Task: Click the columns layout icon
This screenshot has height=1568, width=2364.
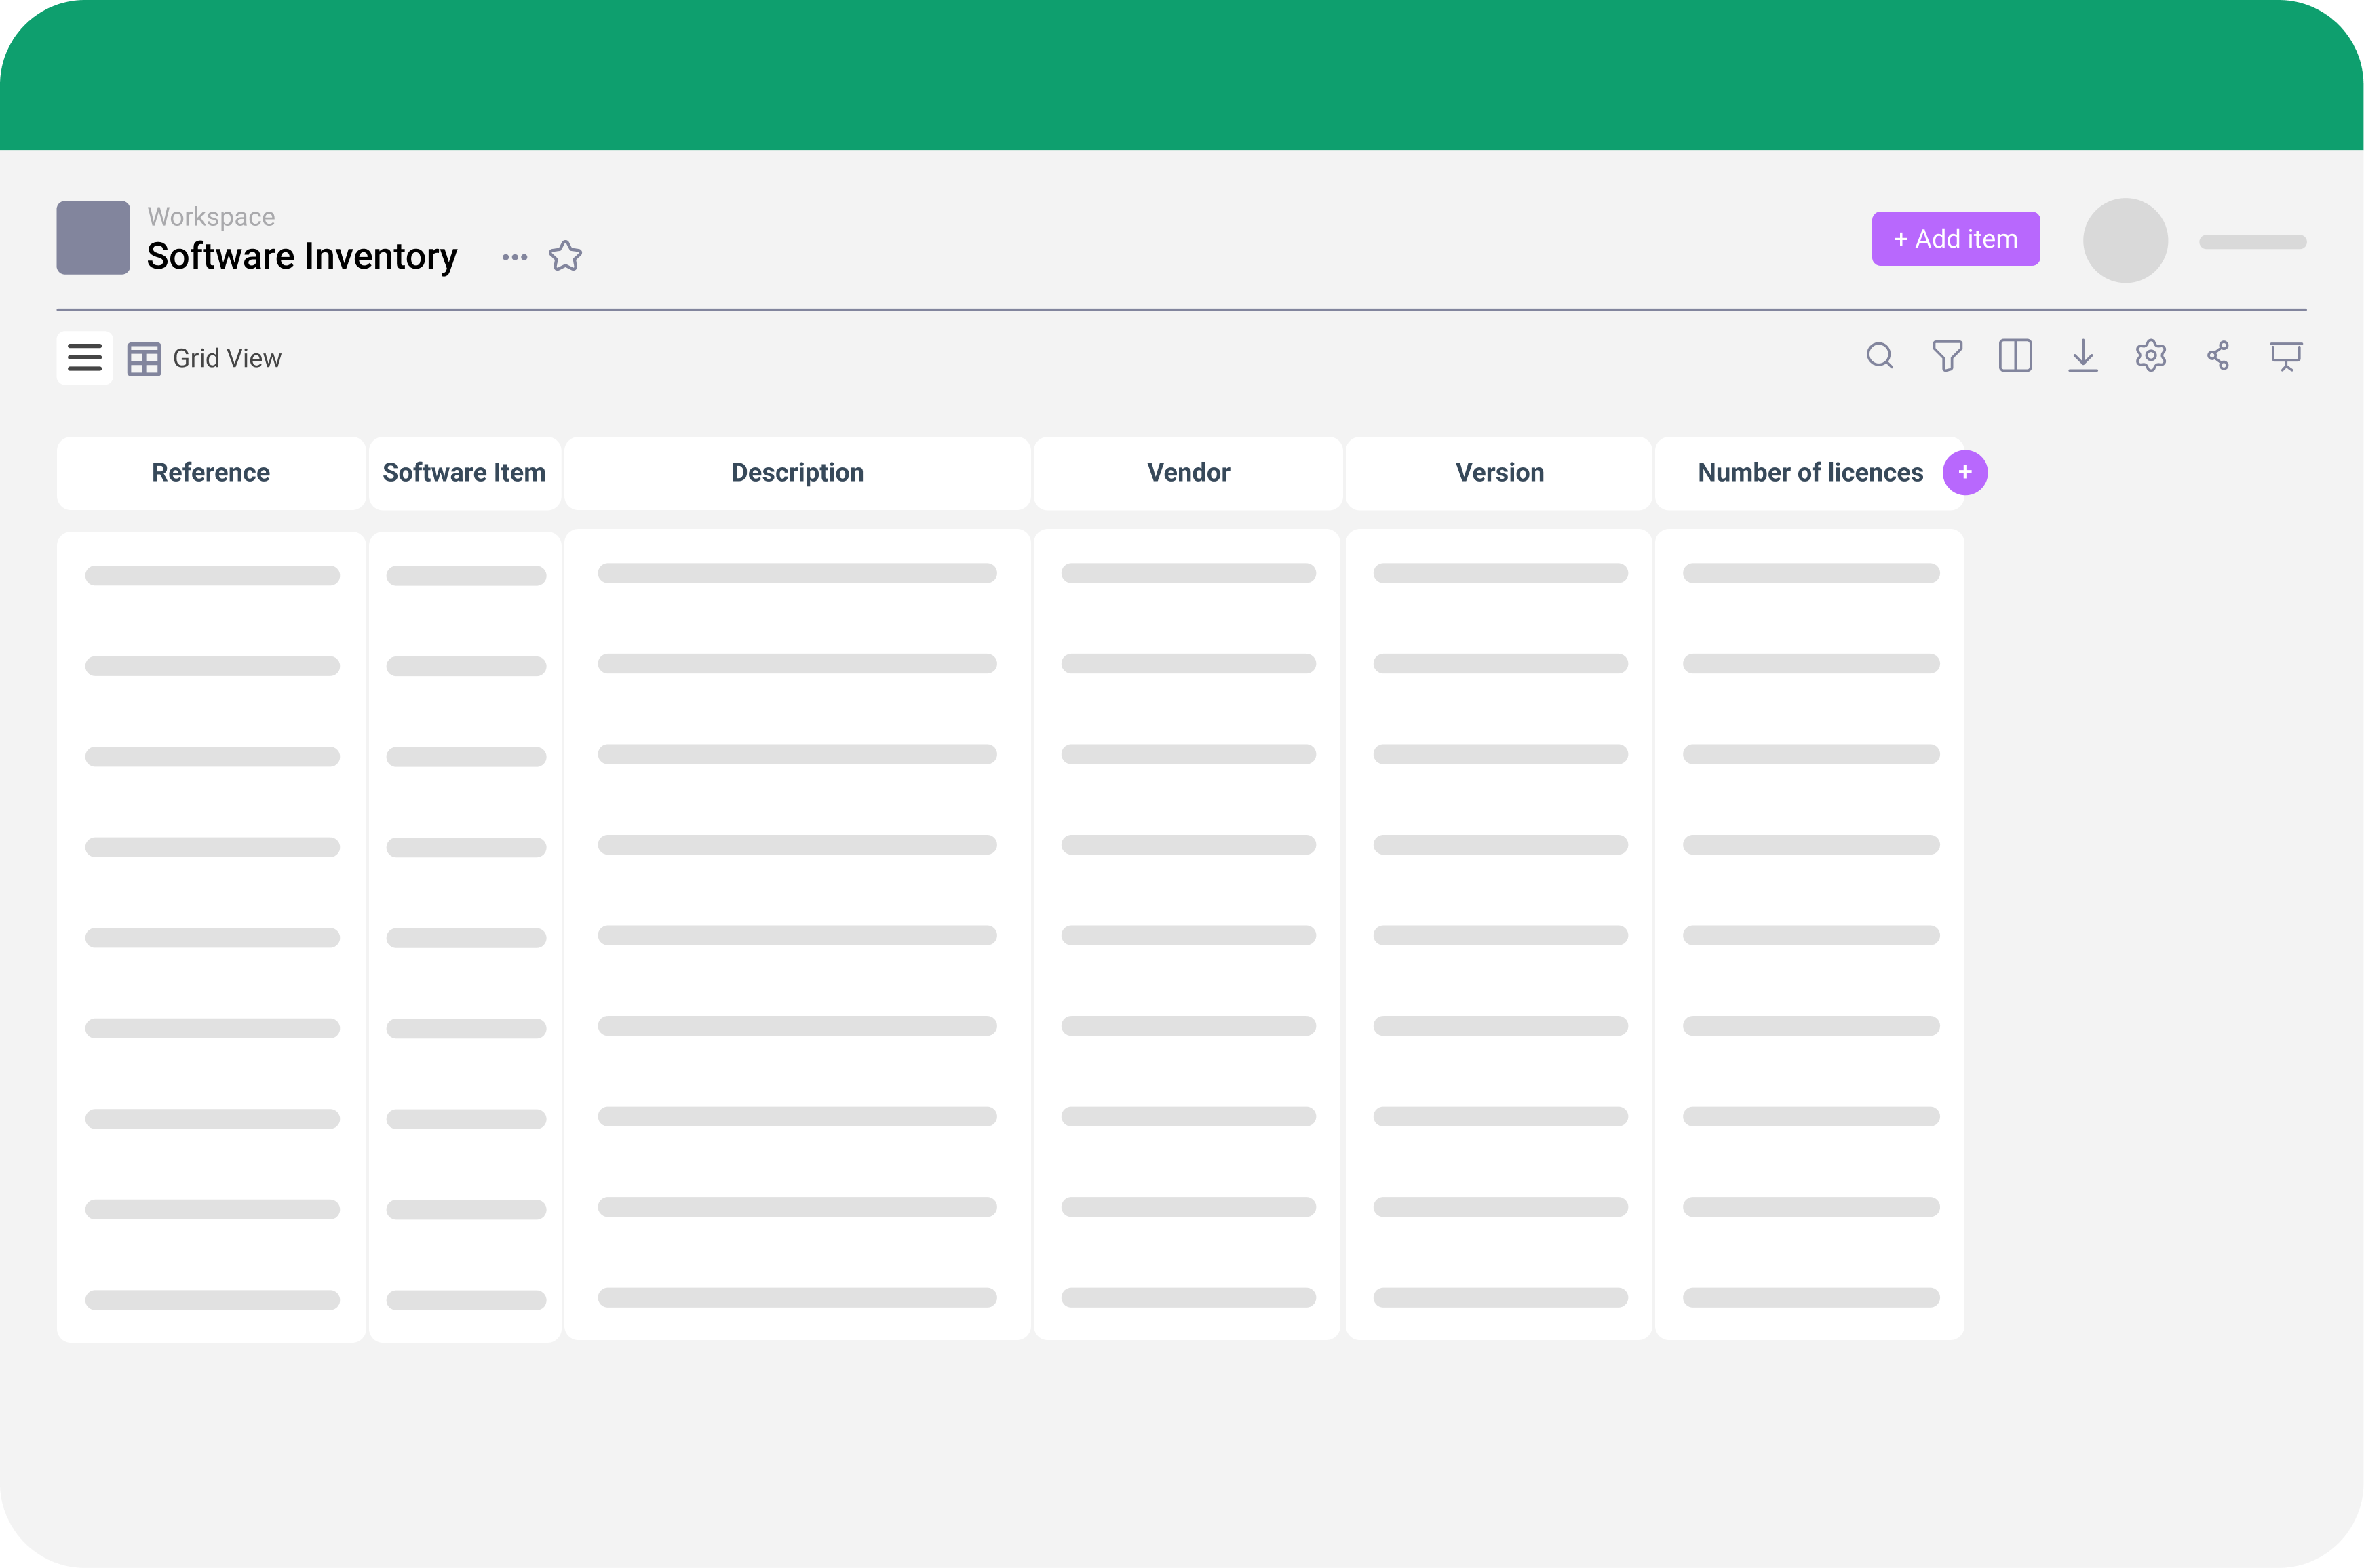Action: point(2014,356)
